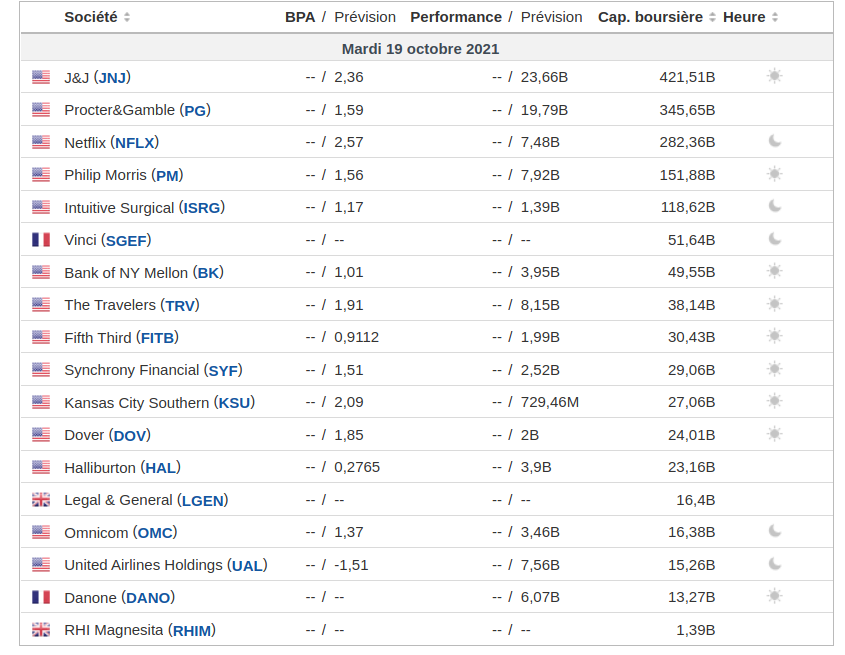
Task: Click the moon icon in the Intuitive Surgical row
Action: 774,206
